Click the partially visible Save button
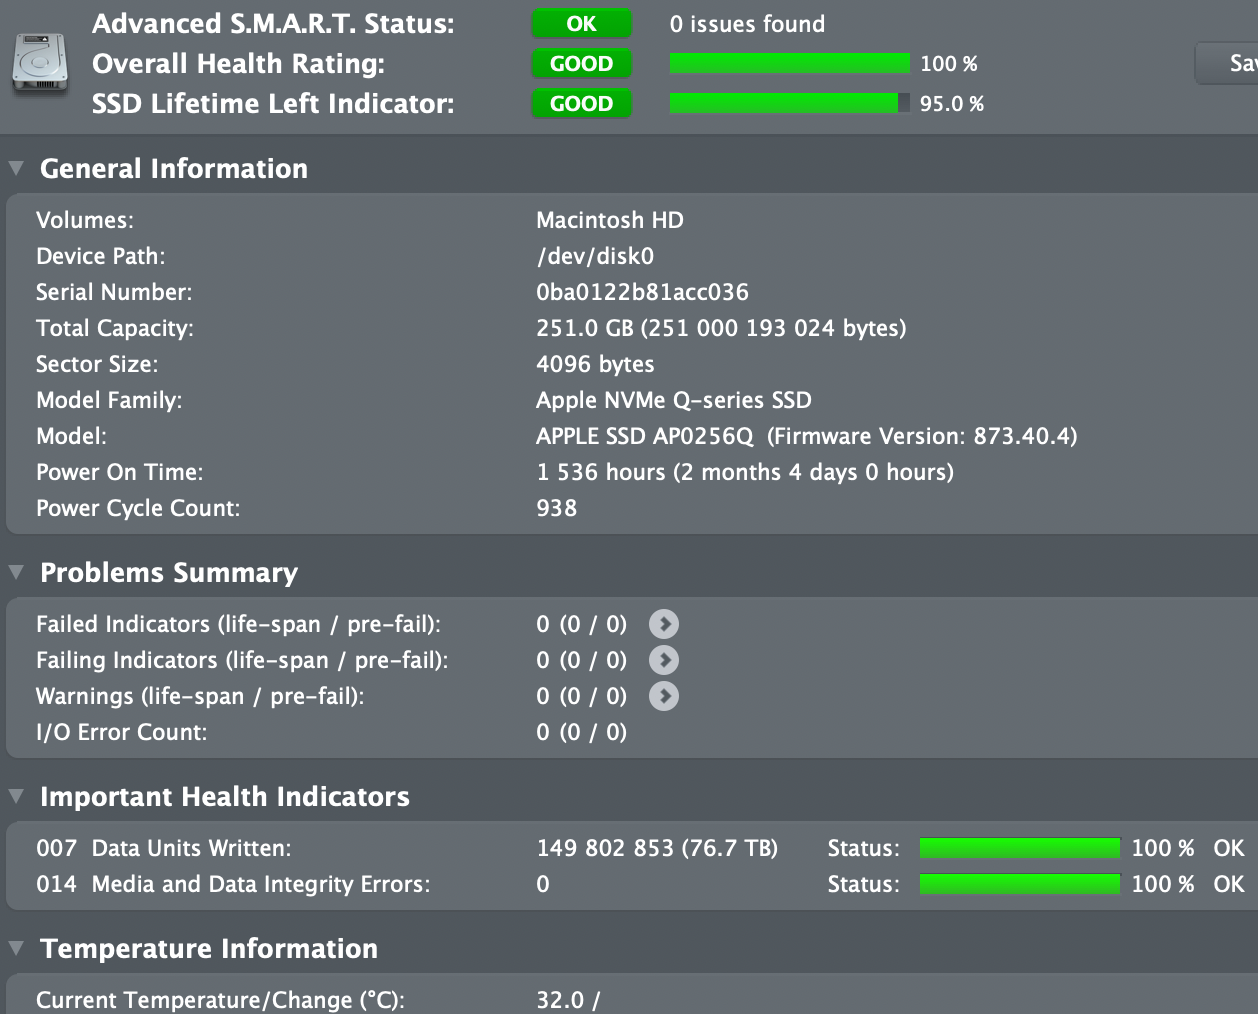Viewport: 1258px width, 1014px height. point(1232,64)
